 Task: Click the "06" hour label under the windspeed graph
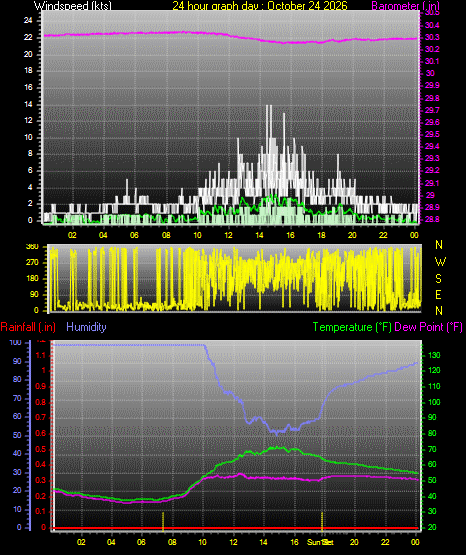134,235
